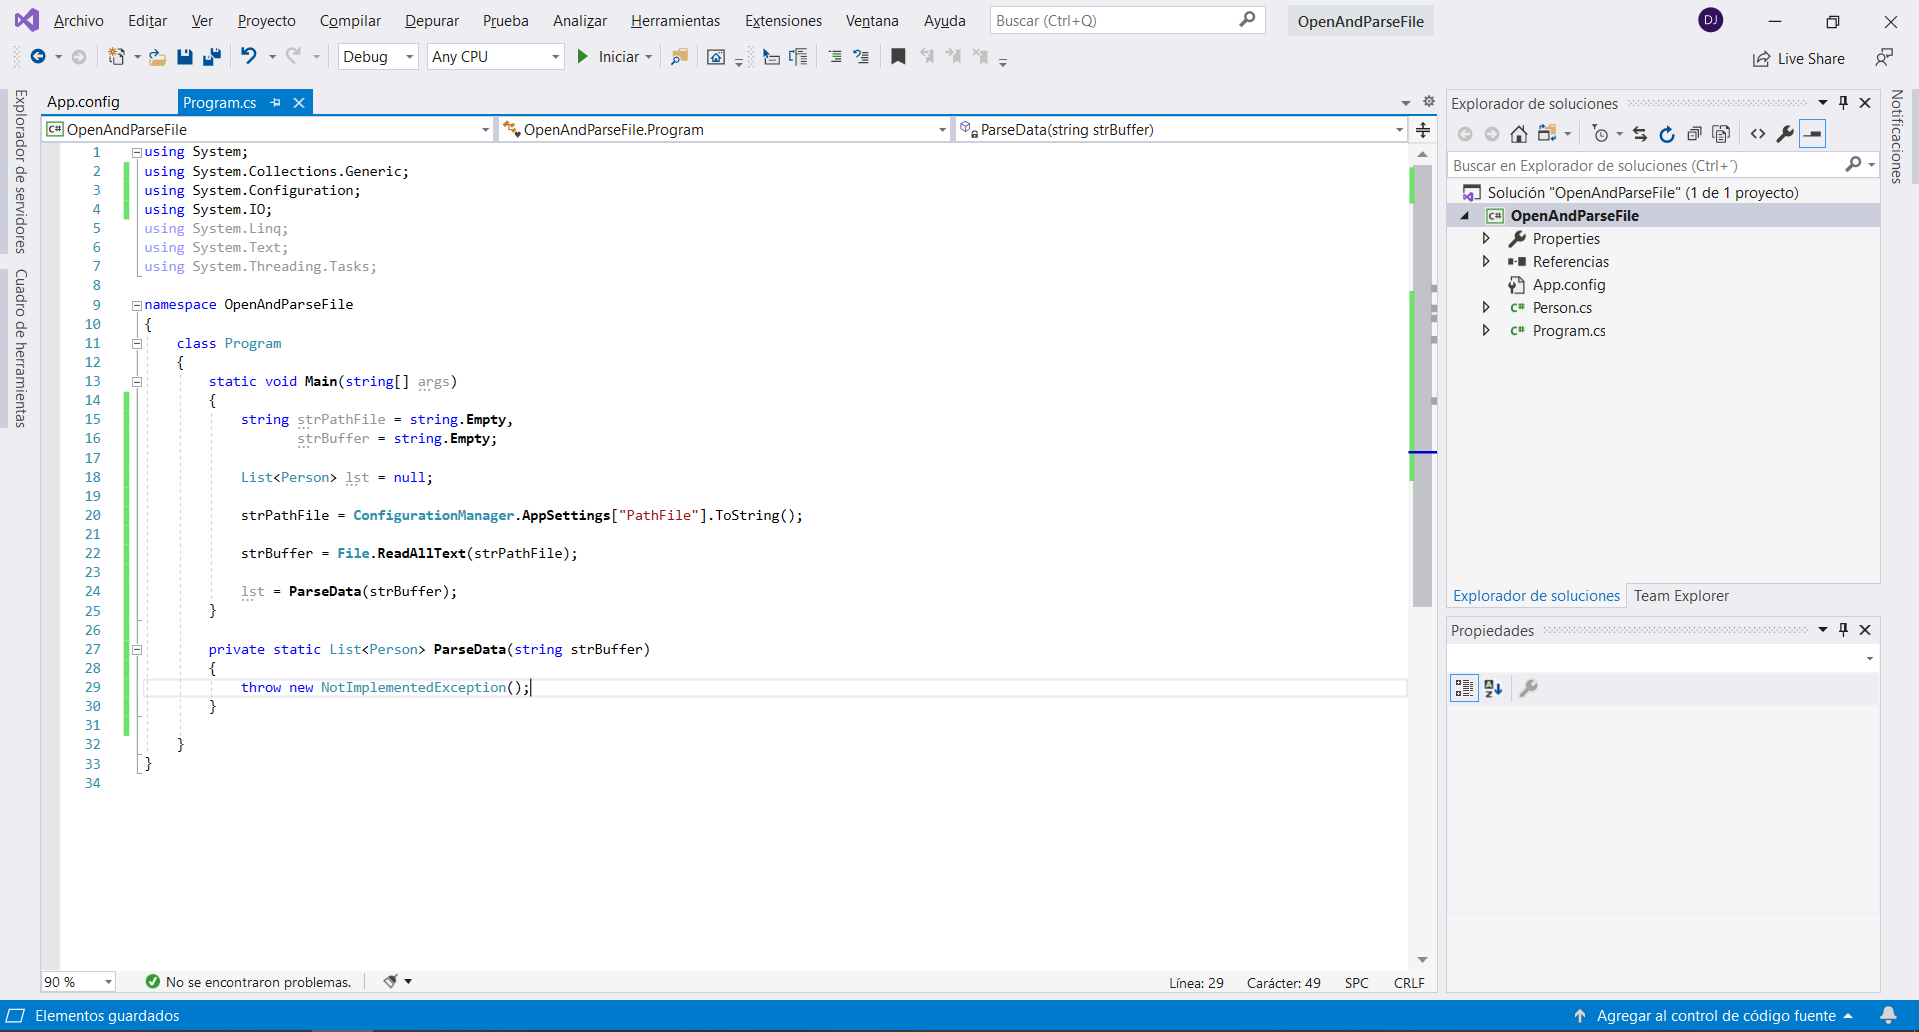
Task: Click the Live Share button
Action: (1799, 59)
